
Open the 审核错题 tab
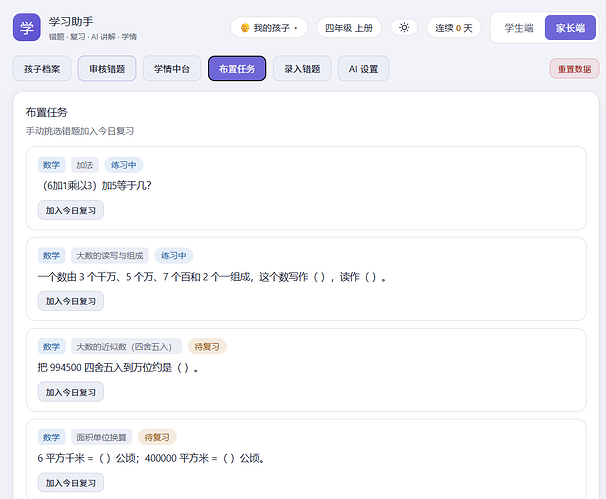[107, 69]
